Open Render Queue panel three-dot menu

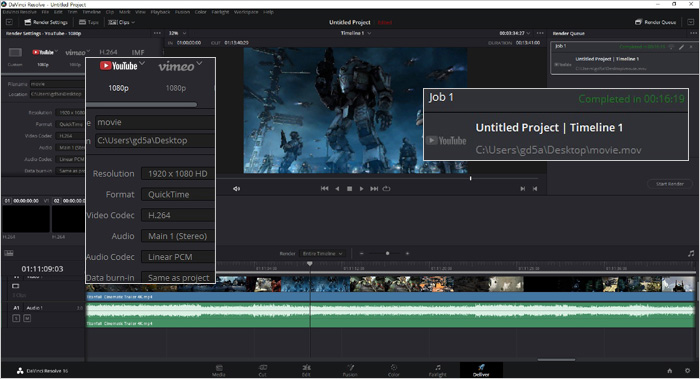tap(693, 33)
